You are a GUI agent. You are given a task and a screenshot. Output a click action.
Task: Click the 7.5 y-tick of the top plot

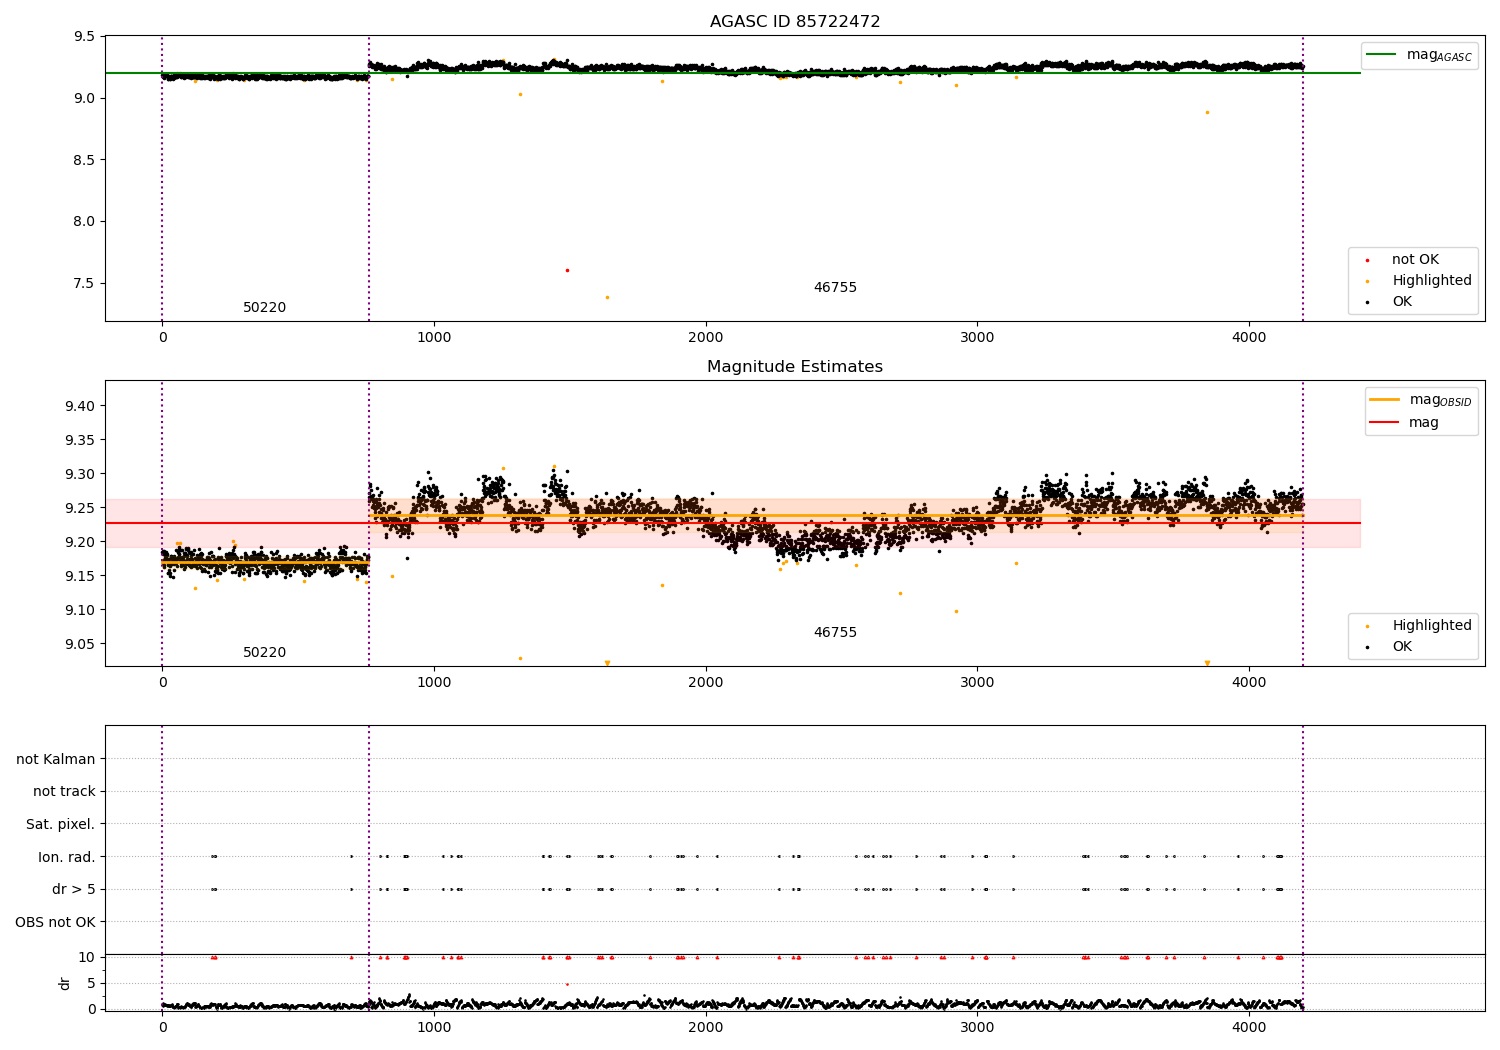86,283
